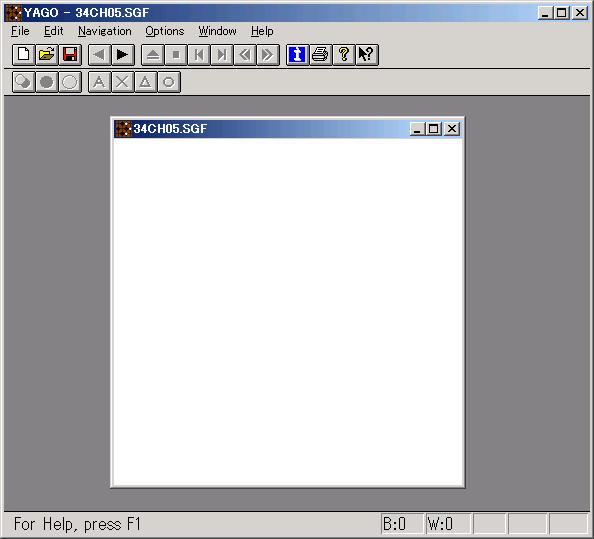Select the black stone tool
Screen dimensions: 594x539
[x=47, y=82]
